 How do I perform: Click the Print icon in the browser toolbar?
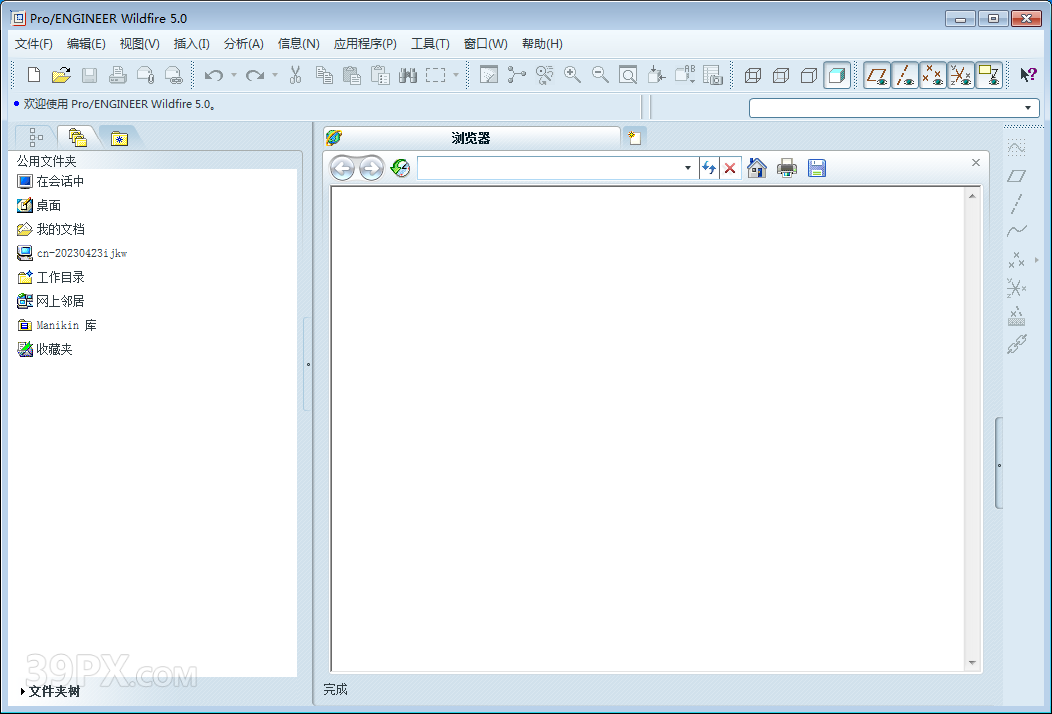pyautogui.click(x=787, y=168)
